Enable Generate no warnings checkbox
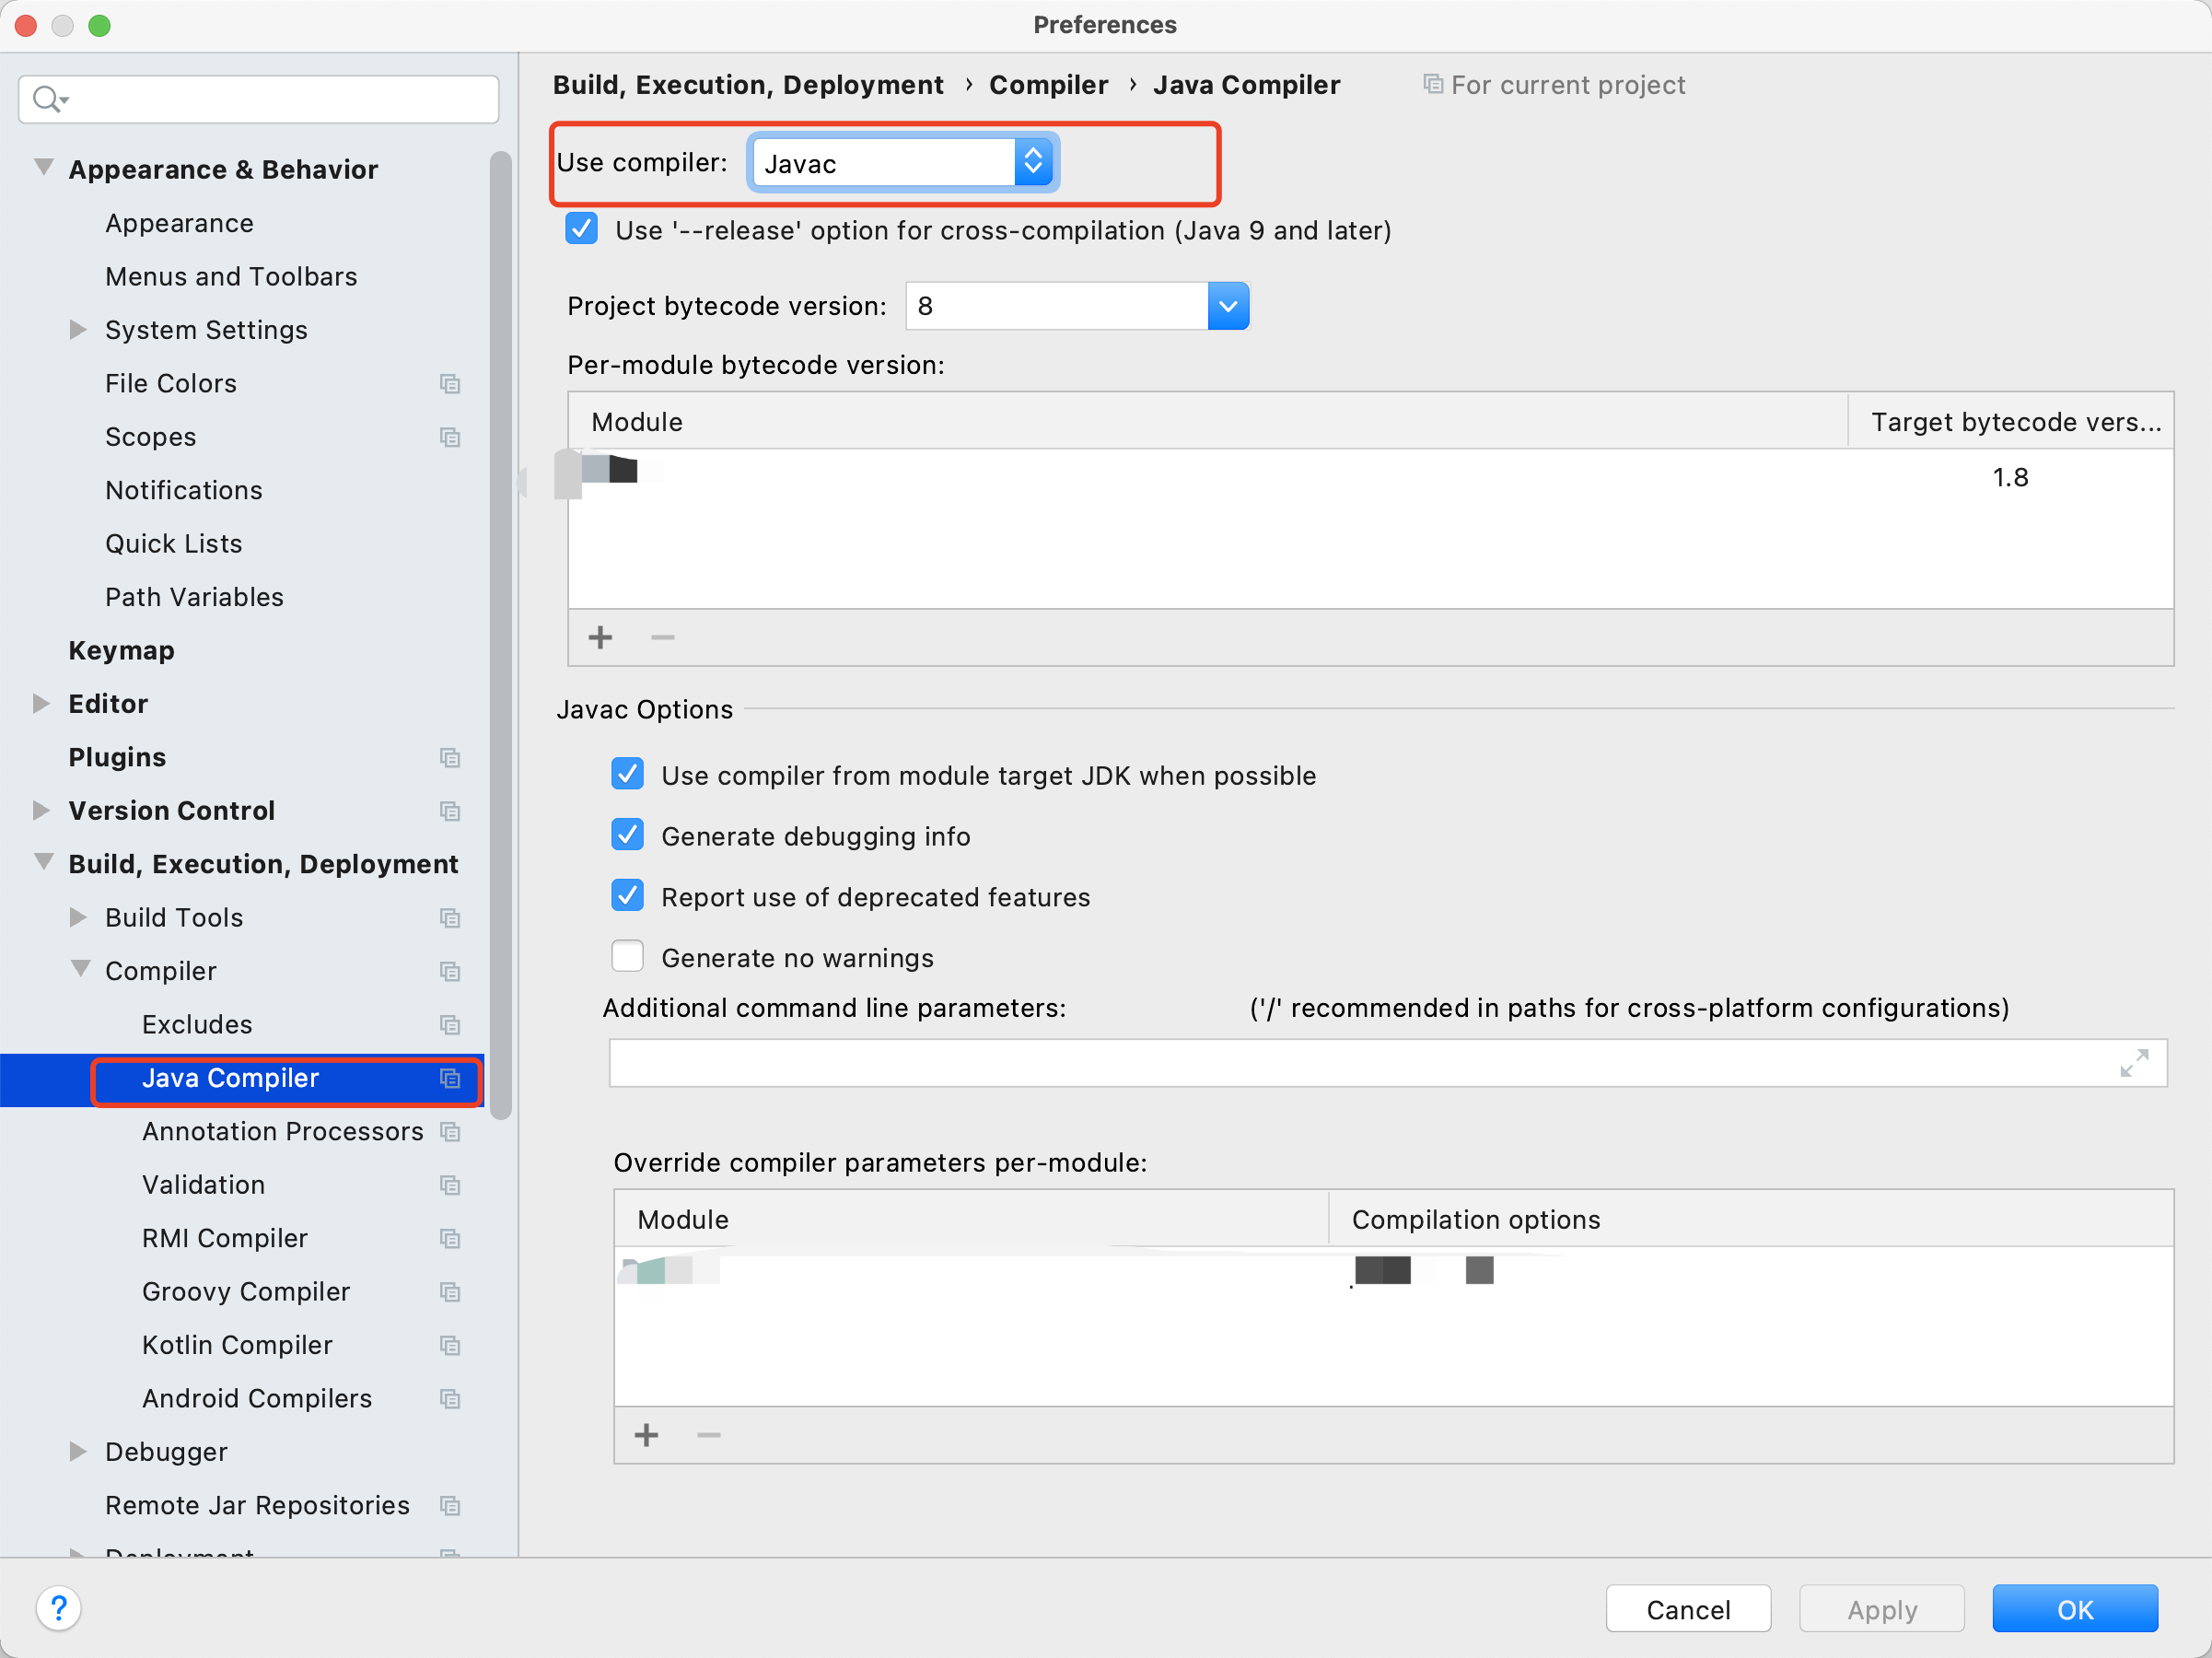This screenshot has width=2212, height=1658. [x=628, y=957]
